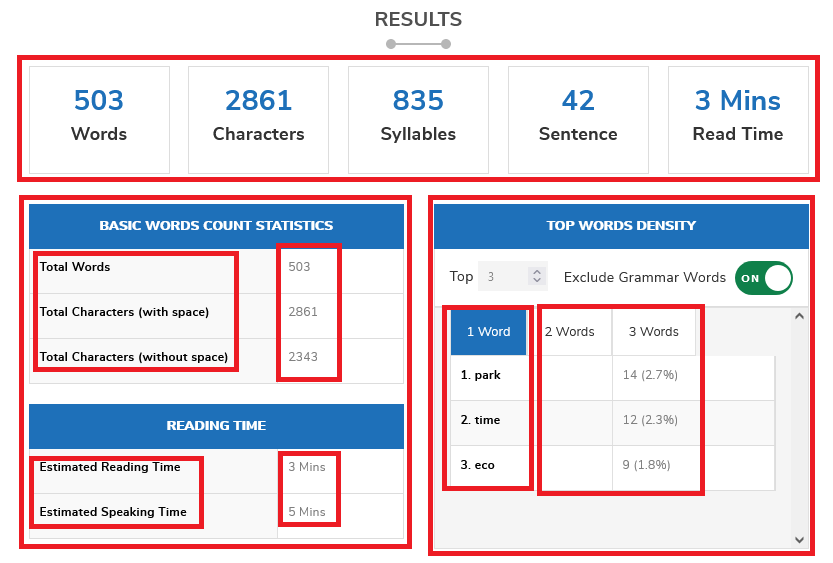Click the Top Words Density header
The width and height of the screenshot is (833, 563).
pos(621,226)
